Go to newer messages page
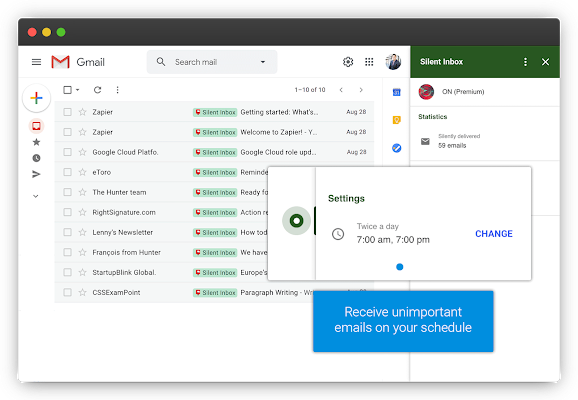578x400 pixels. (x=341, y=90)
